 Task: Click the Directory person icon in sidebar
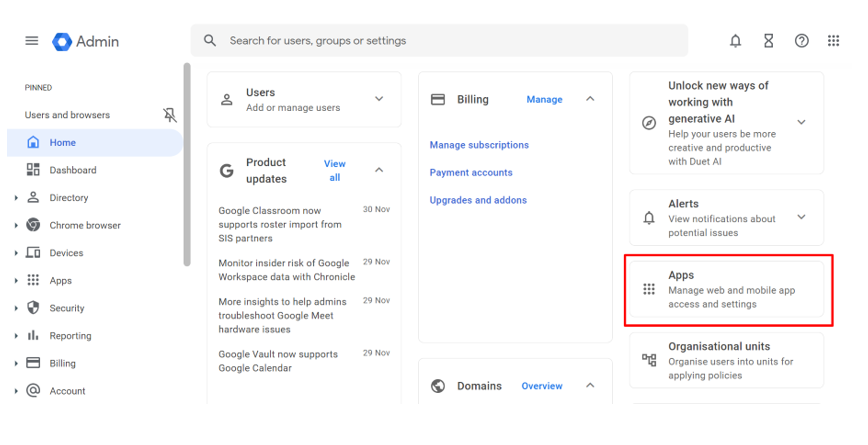pos(33,197)
